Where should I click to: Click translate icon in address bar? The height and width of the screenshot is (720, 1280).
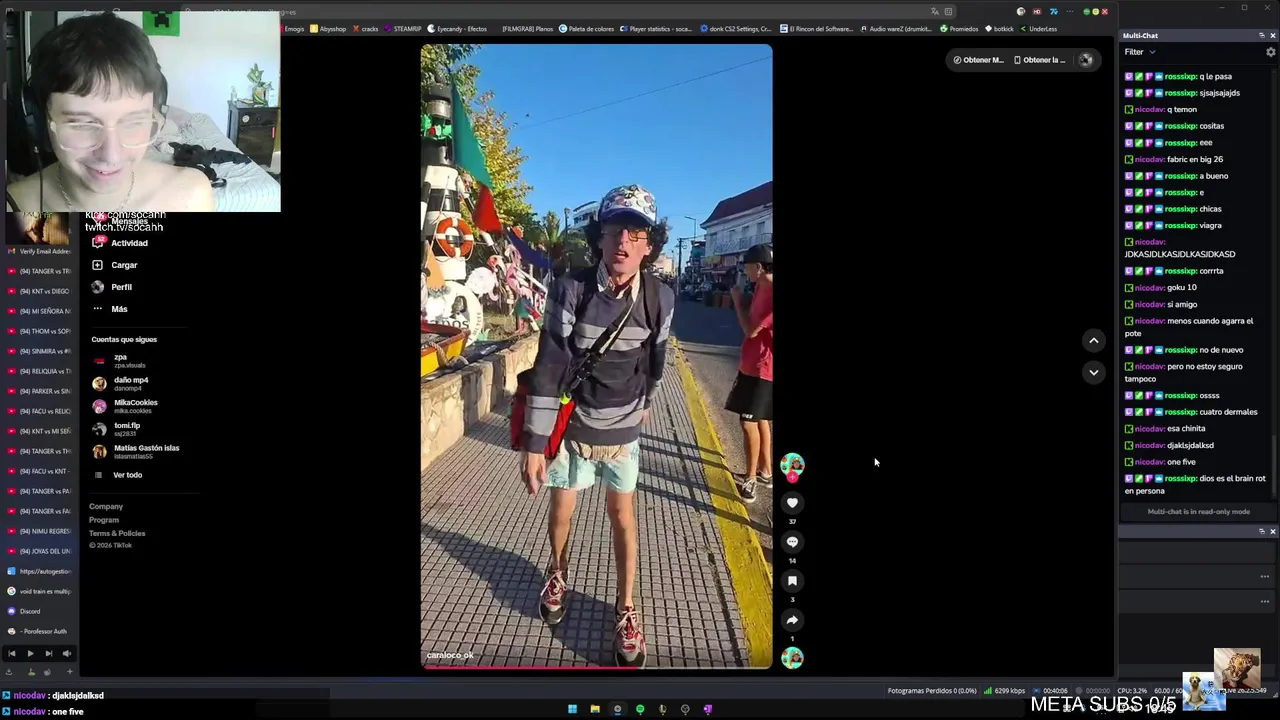(x=934, y=12)
